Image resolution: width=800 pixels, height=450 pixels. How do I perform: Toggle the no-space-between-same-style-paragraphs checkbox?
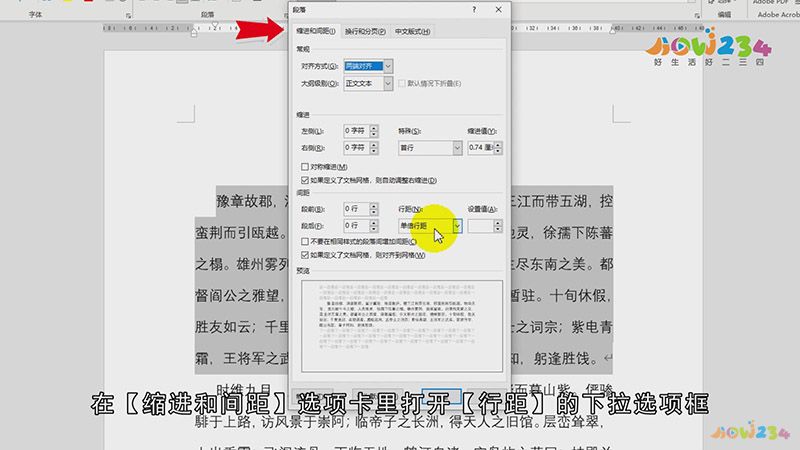305,241
